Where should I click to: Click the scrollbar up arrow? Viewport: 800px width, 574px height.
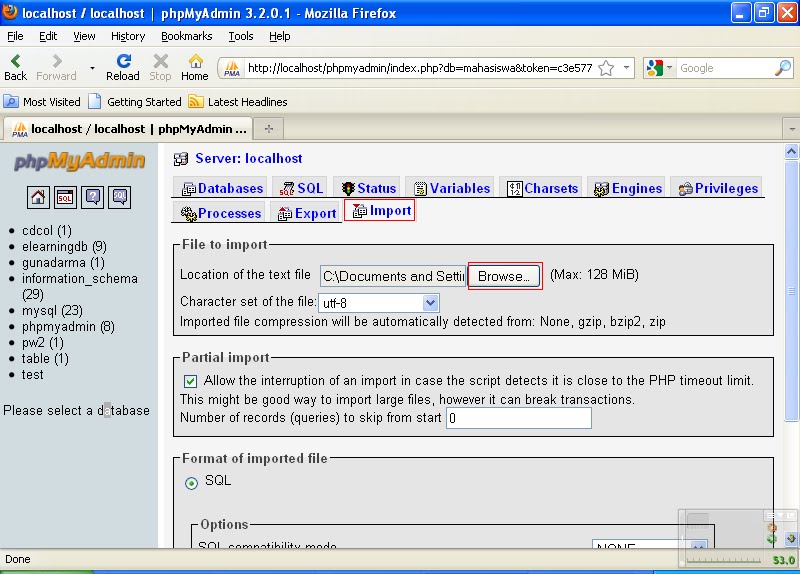tap(791, 151)
